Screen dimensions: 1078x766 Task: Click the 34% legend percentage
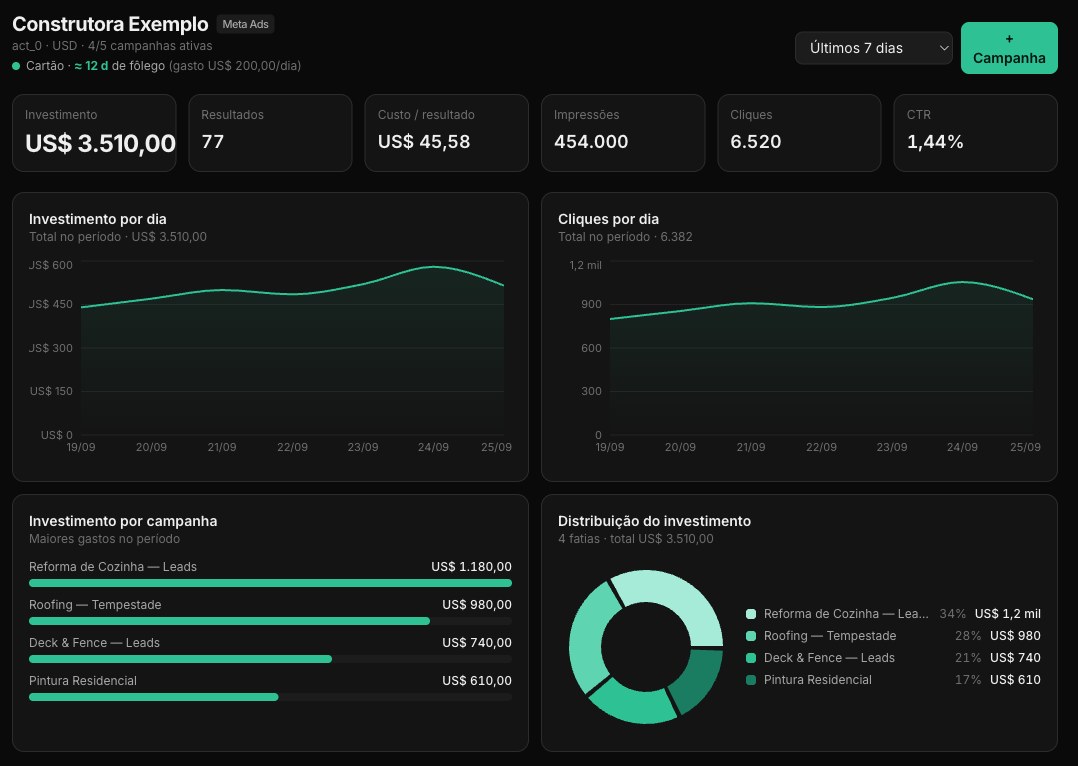[x=952, y=614]
